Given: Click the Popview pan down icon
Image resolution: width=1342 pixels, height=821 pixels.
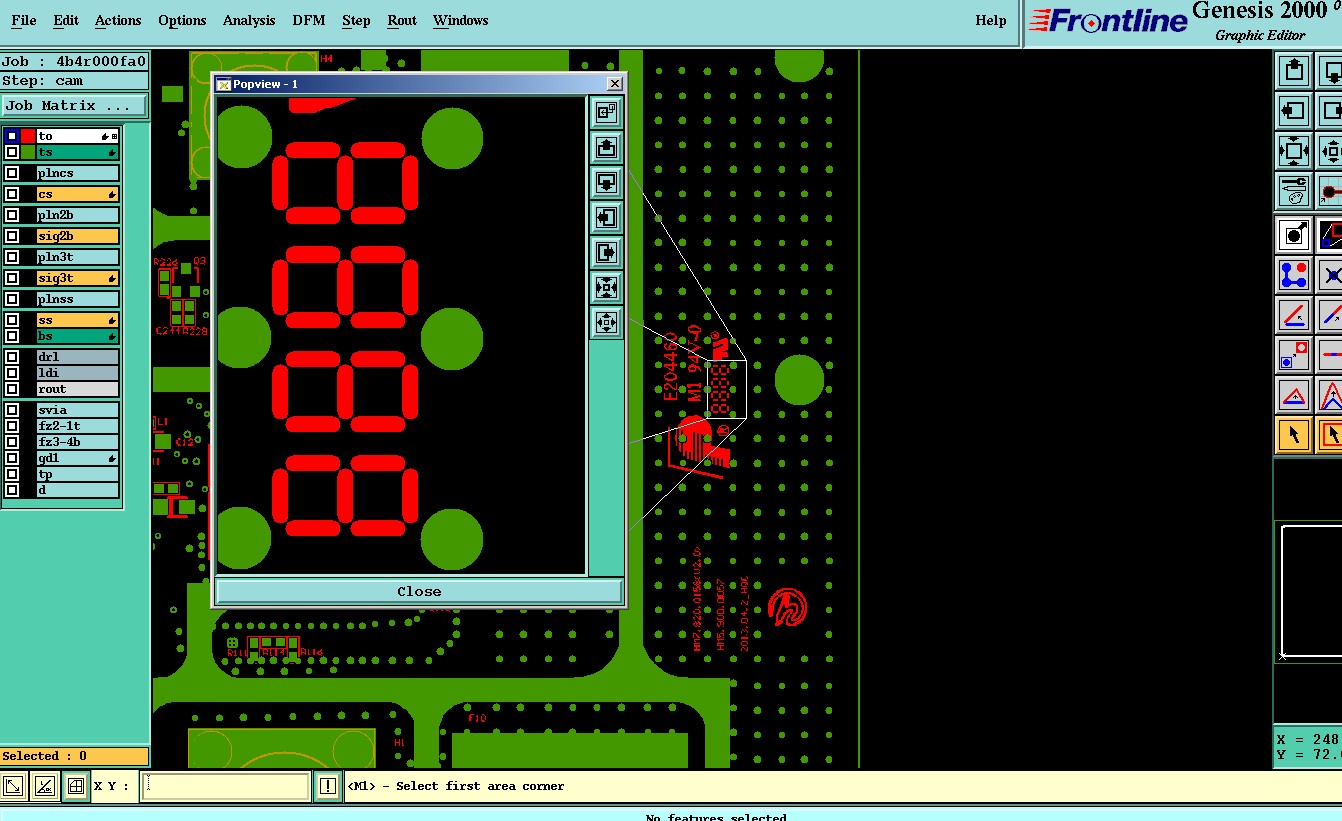Looking at the screenshot, I should (606, 183).
